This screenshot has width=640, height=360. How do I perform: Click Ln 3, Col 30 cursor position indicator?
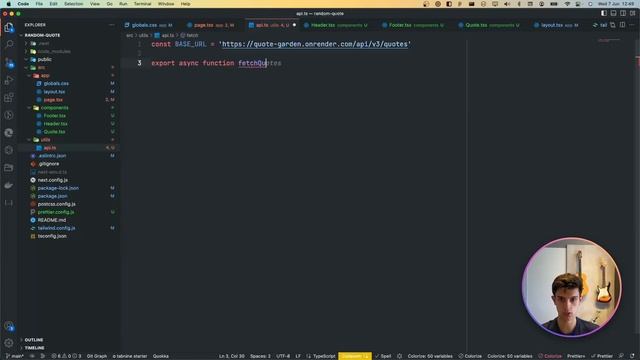point(232,356)
